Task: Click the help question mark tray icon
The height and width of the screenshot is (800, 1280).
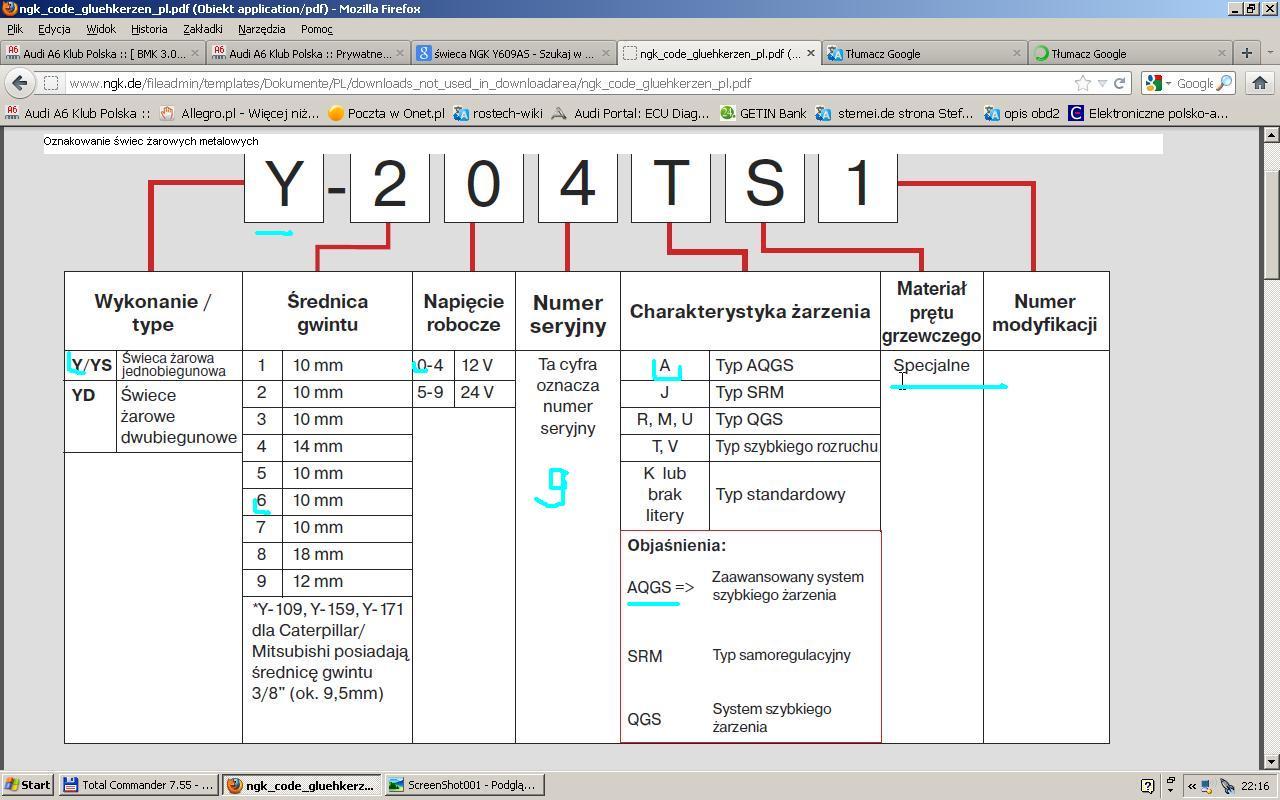Action: [1147, 785]
